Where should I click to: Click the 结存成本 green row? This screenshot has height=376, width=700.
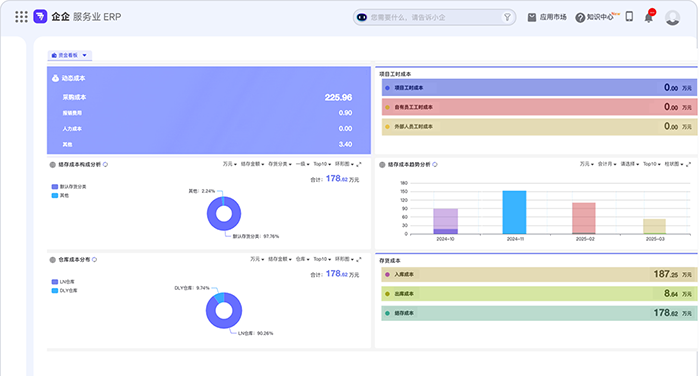pos(539,313)
